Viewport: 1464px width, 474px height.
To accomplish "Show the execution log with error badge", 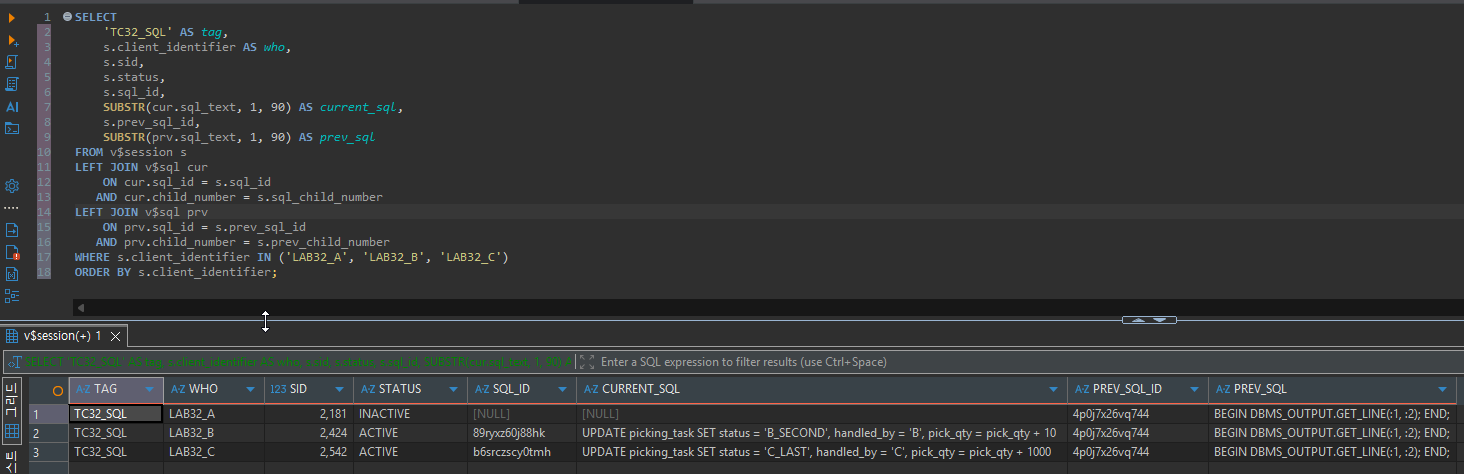I will [13, 252].
